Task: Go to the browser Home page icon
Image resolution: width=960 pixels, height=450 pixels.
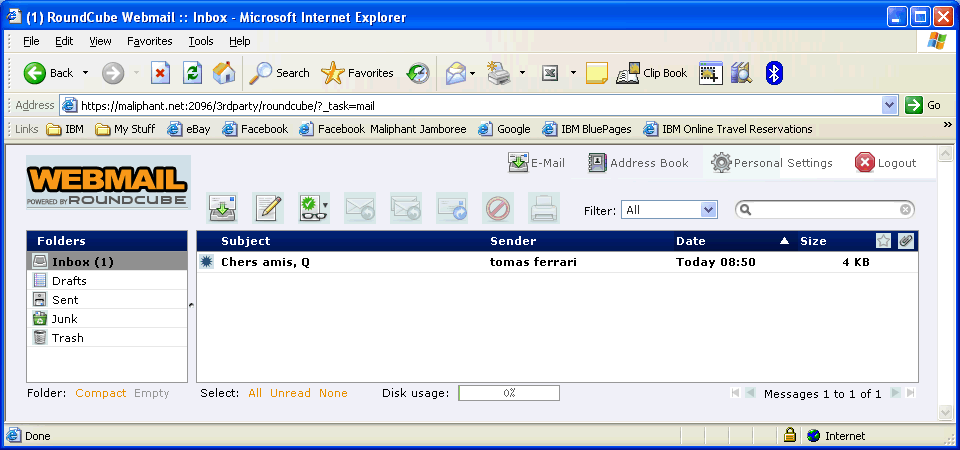Action: click(x=224, y=73)
